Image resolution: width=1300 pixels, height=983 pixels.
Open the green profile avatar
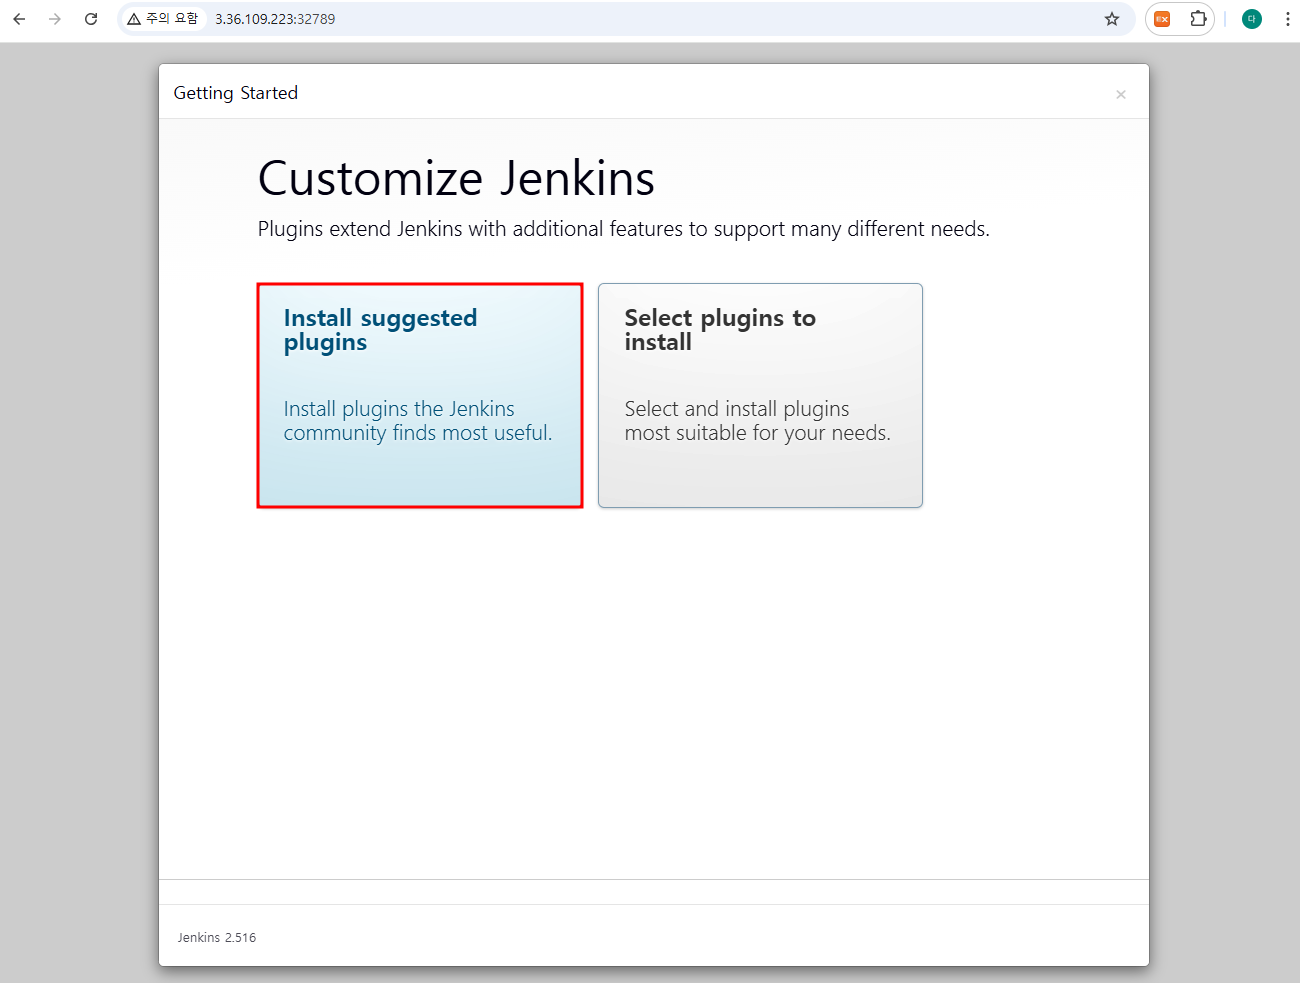tap(1251, 19)
